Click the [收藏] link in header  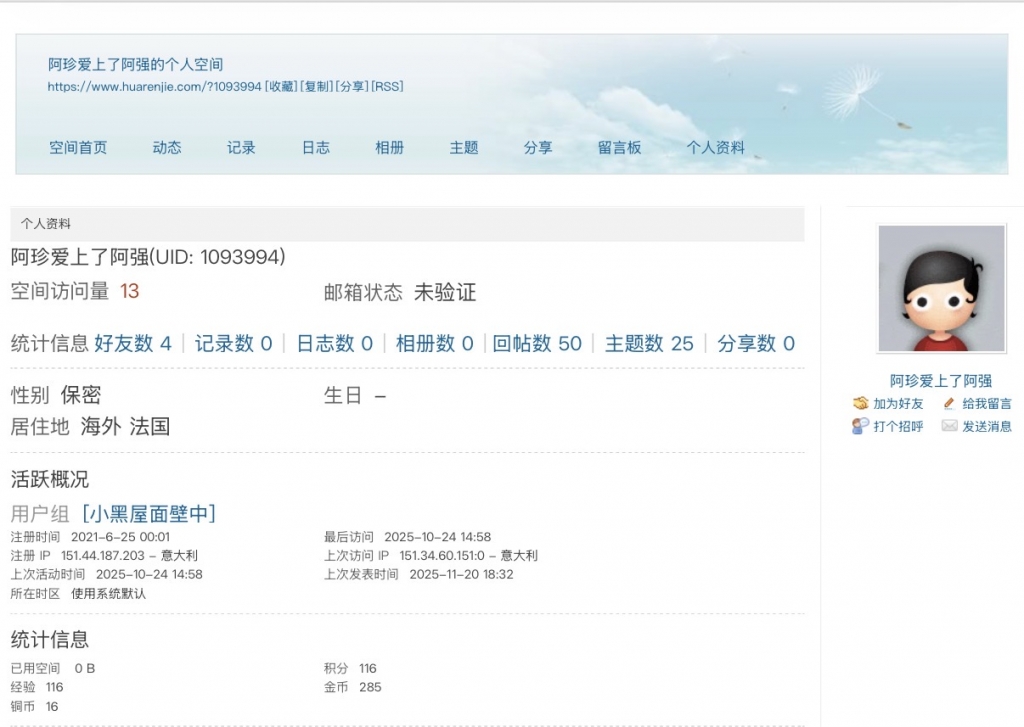pos(281,87)
